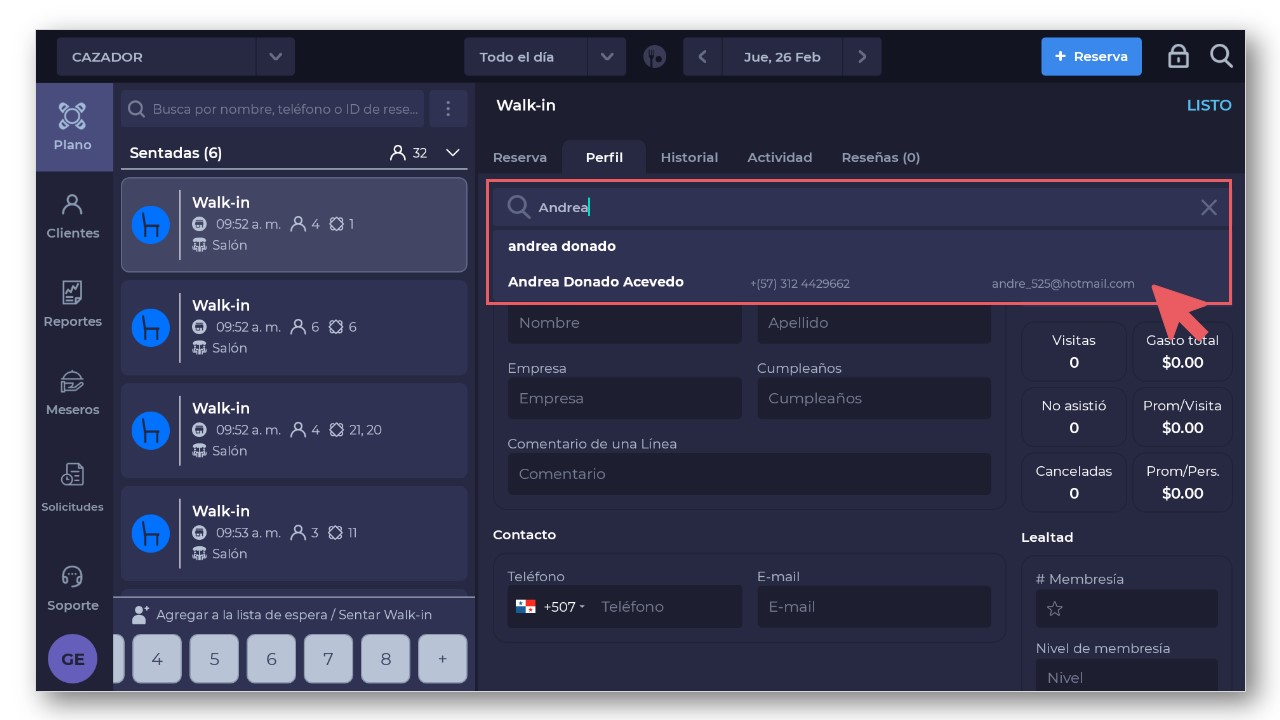1280x720 pixels.
Task: Go to the next day
Action: click(862, 57)
